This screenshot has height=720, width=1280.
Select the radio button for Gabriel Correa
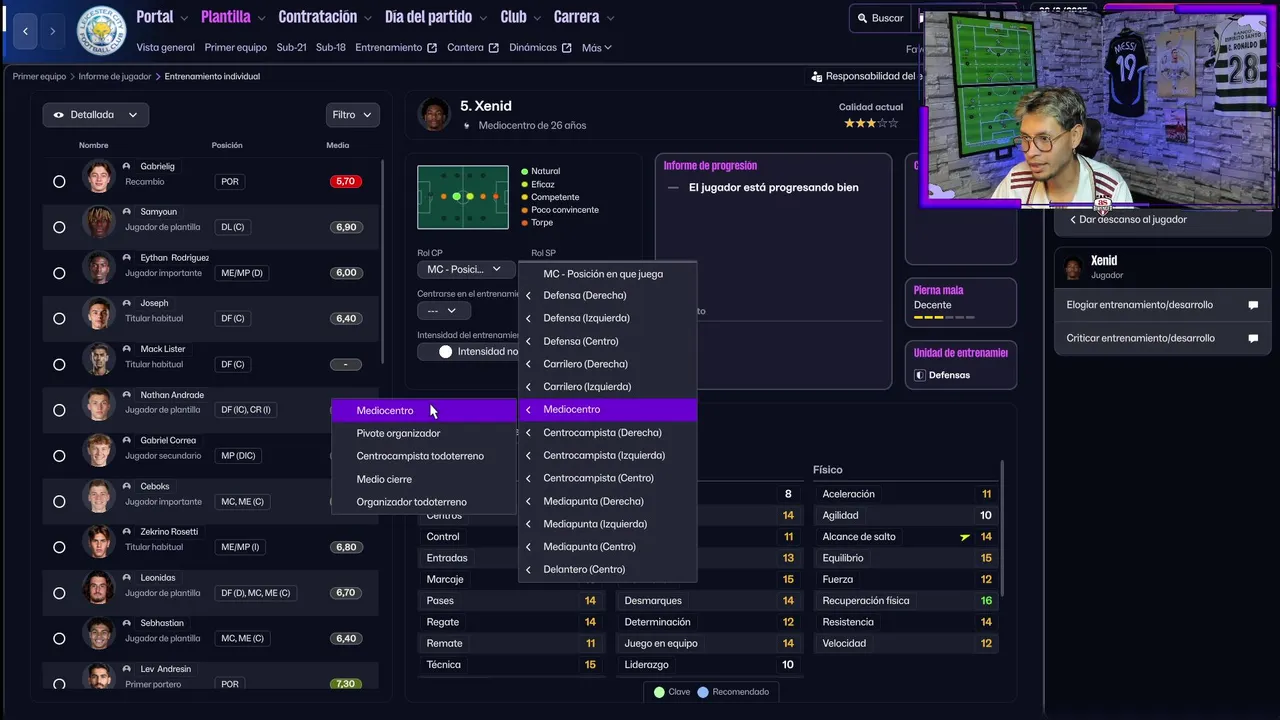coord(59,456)
